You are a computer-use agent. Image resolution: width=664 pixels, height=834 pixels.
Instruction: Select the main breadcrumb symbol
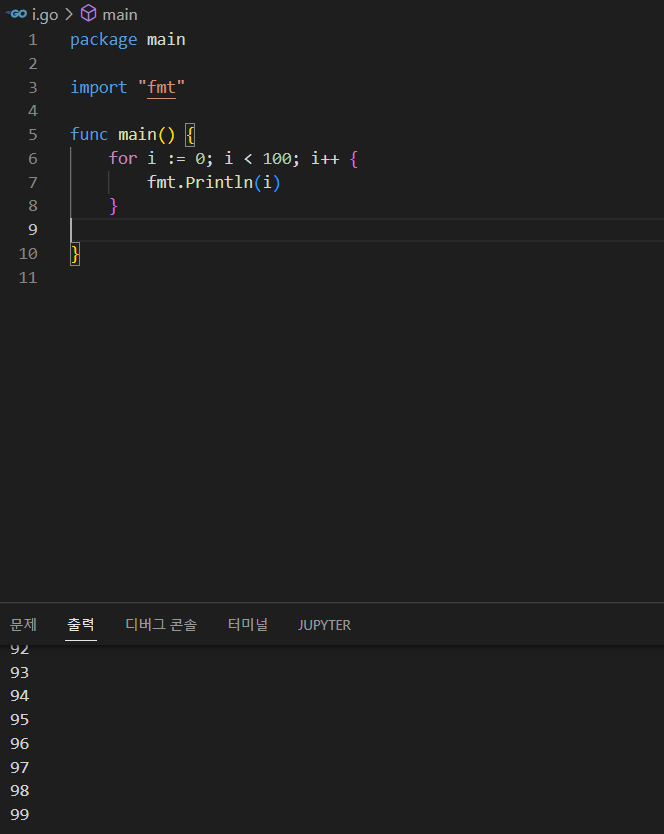click(x=120, y=15)
